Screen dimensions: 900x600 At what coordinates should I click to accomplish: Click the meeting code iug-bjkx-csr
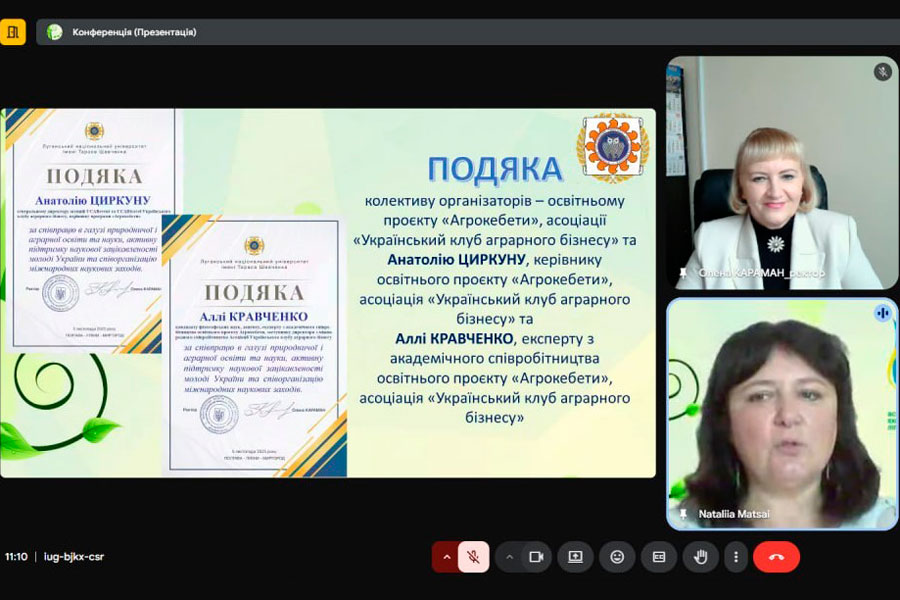[x=74, y=556]
